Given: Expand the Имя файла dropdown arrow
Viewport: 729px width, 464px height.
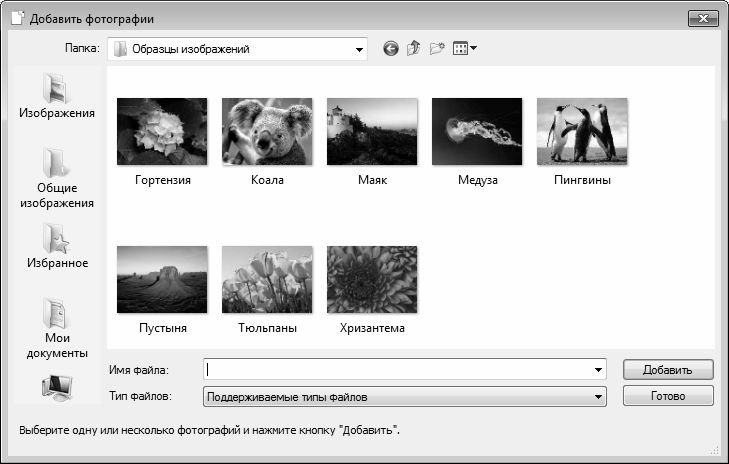Looking at the screenshot, I should point(598,370).
